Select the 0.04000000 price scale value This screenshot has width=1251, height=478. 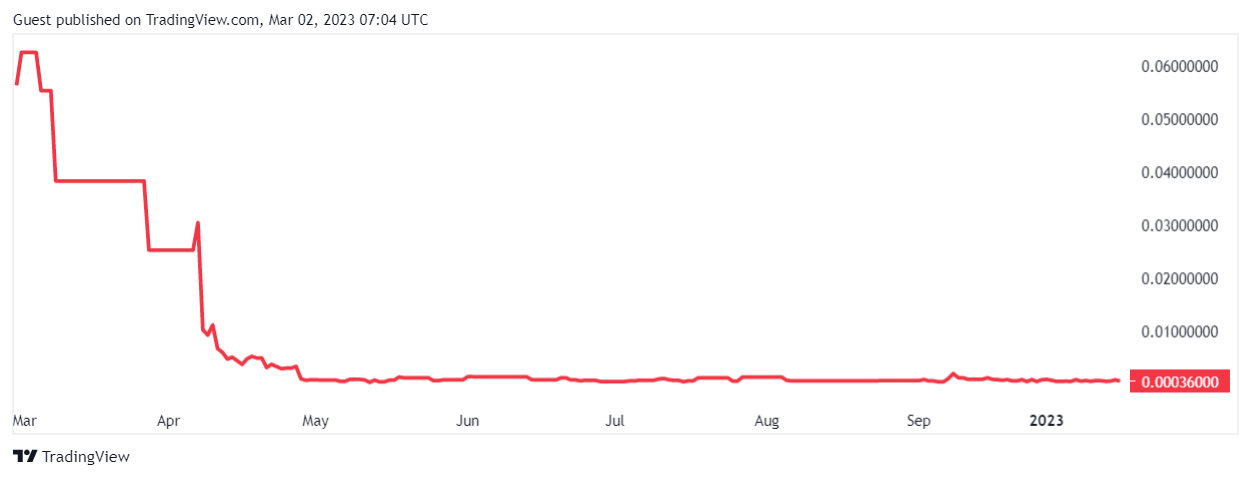pyautogui.click(x=1179, y=173)
